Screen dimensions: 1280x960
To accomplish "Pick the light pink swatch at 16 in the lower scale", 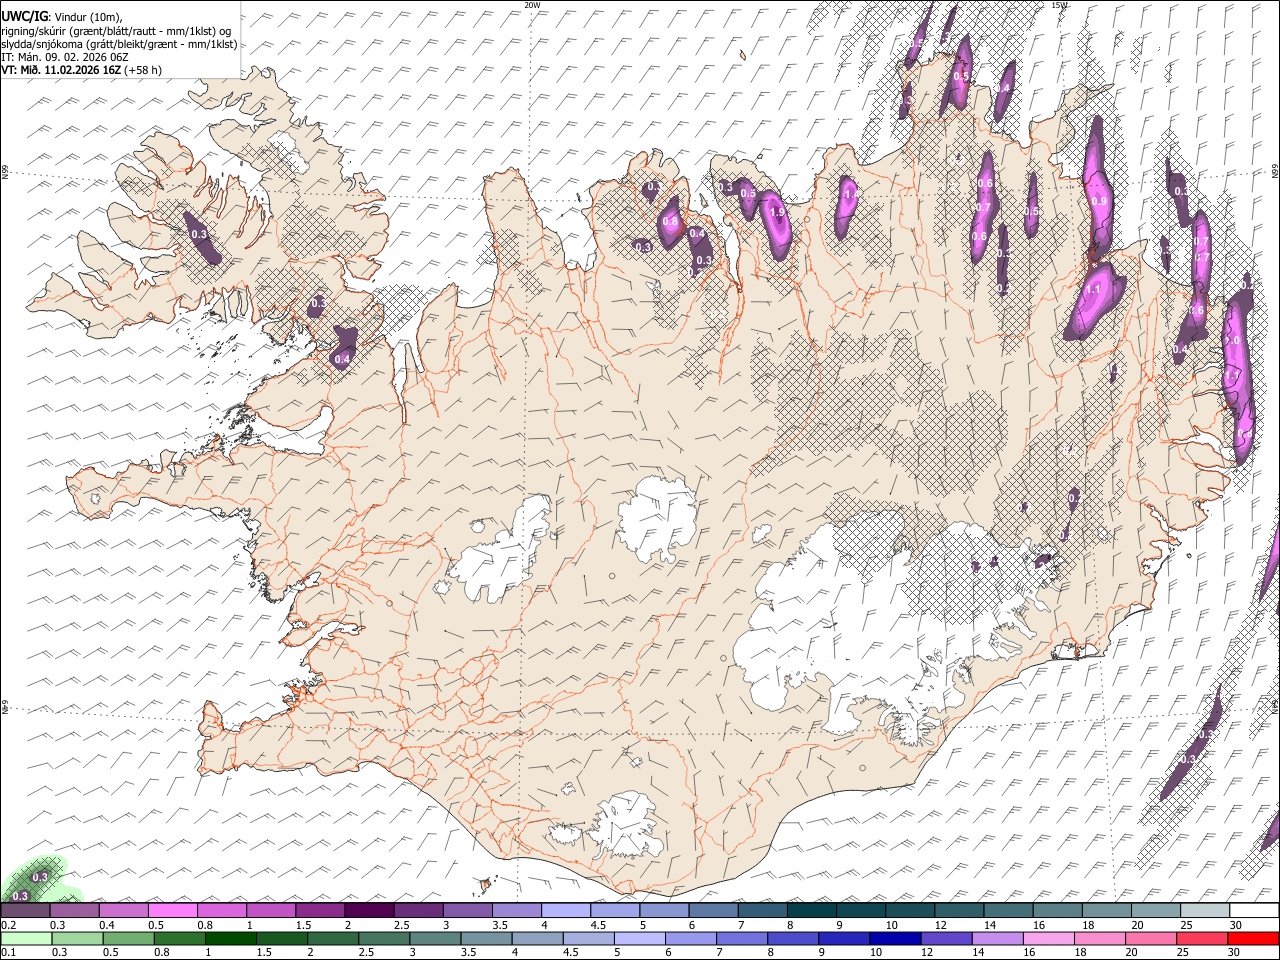I will click(1047, 938).
